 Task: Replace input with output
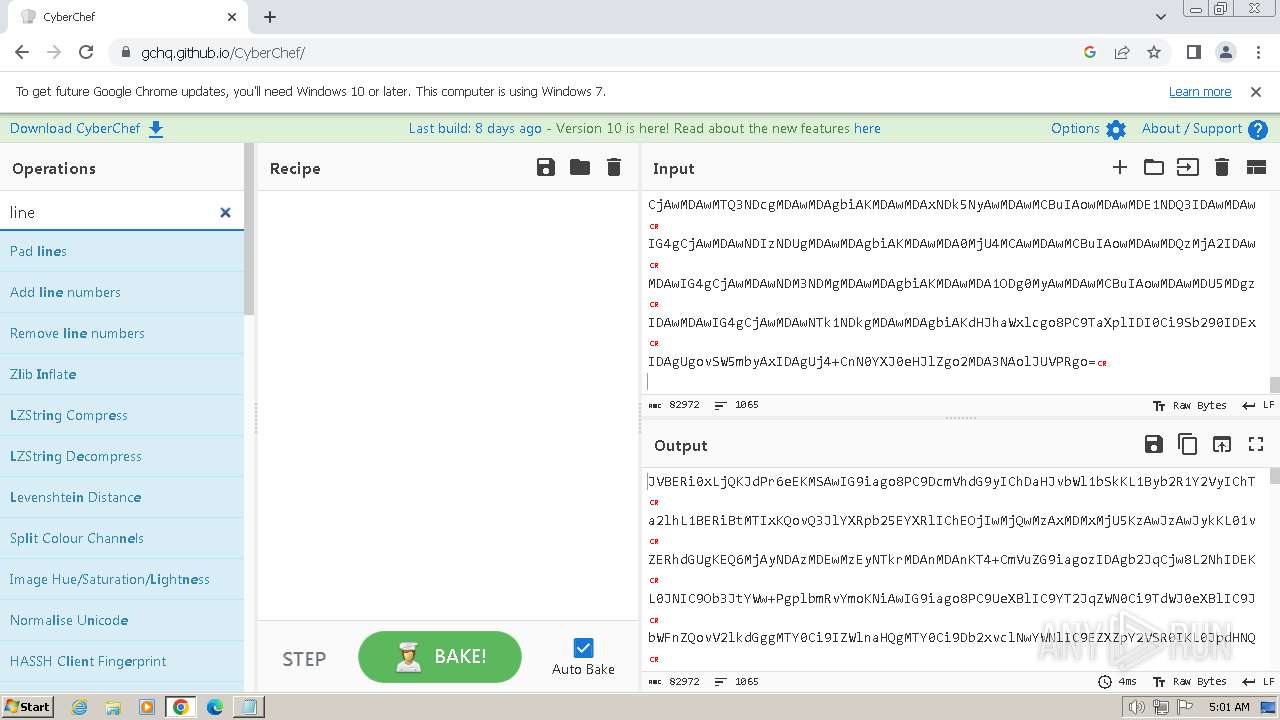tap(1222, 444)
